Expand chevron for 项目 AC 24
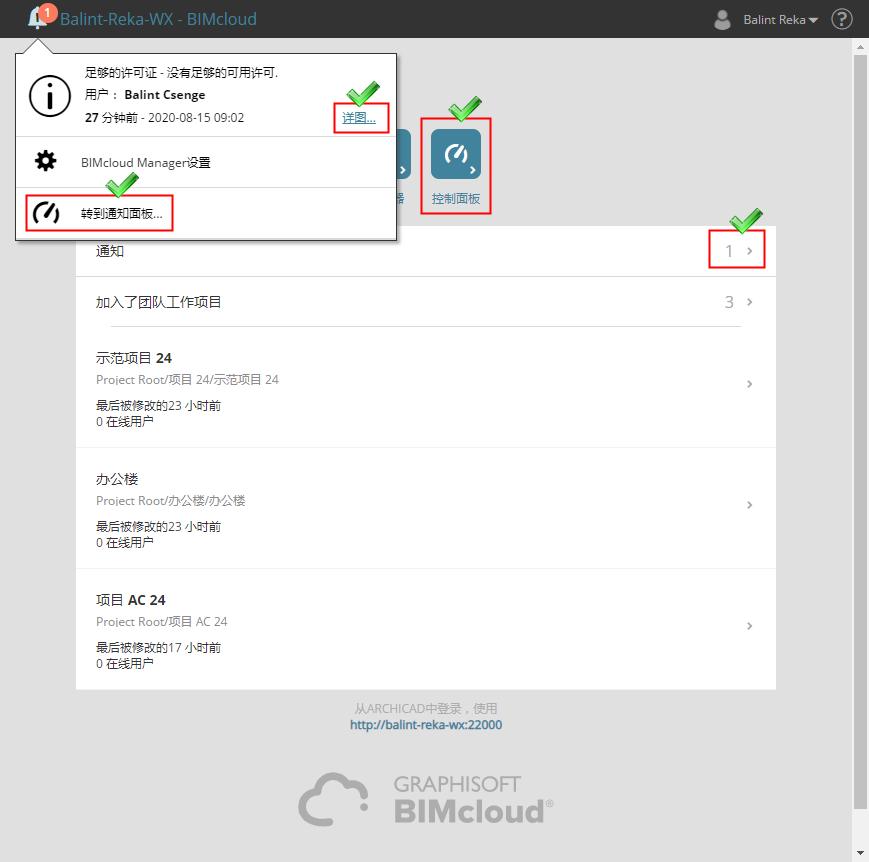 [x=749, y=626]
